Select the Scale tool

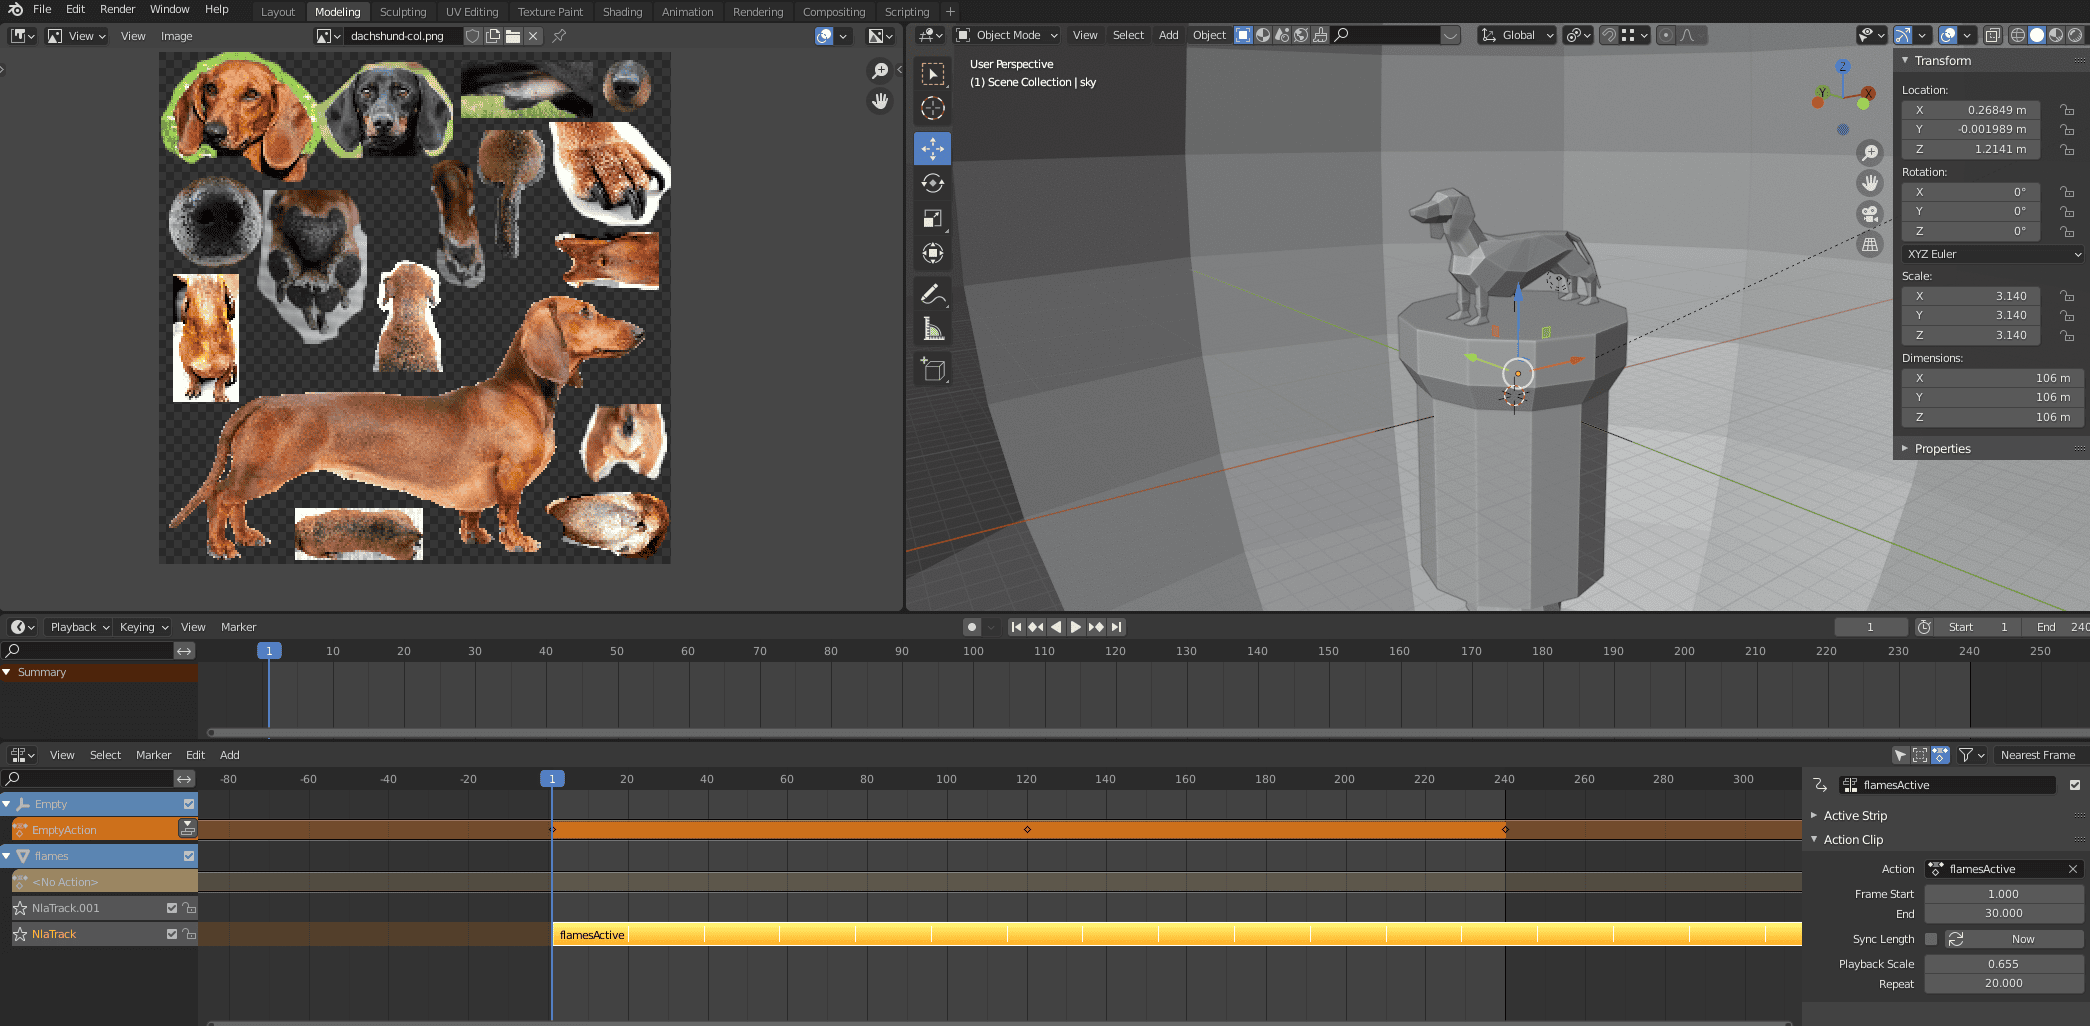tap(932, 218)
